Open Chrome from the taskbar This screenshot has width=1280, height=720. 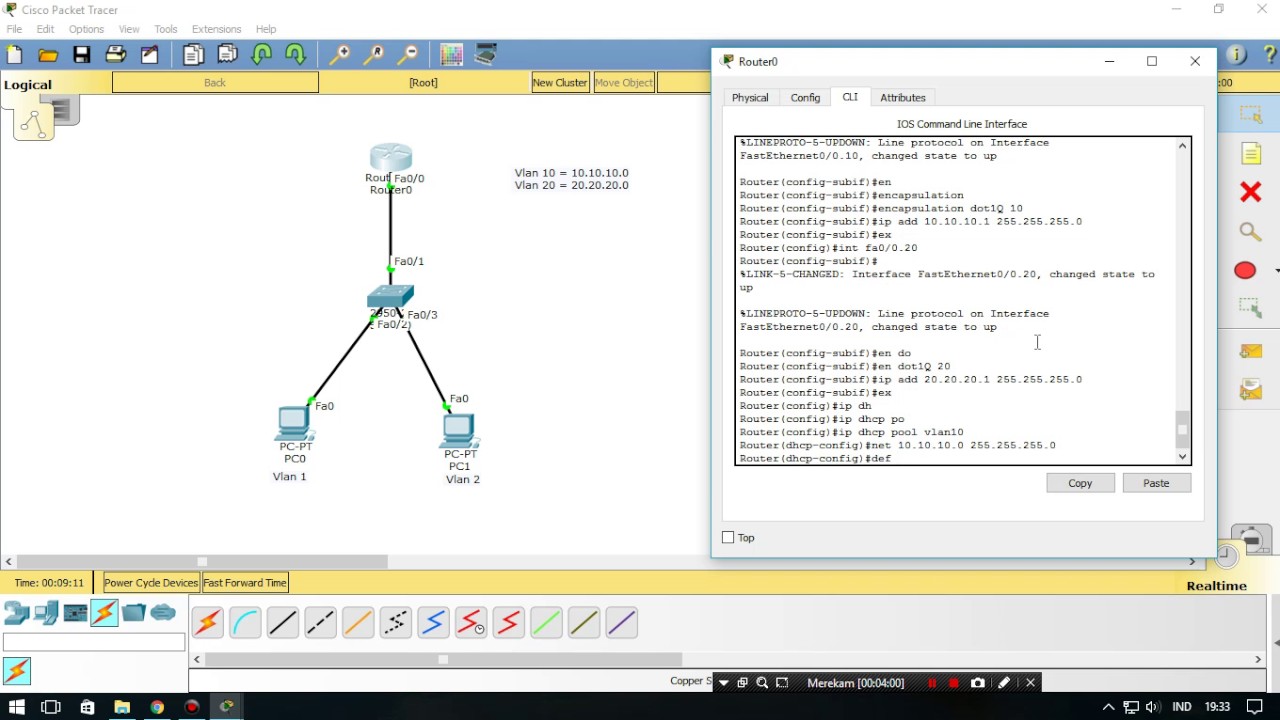pos(157,707)
